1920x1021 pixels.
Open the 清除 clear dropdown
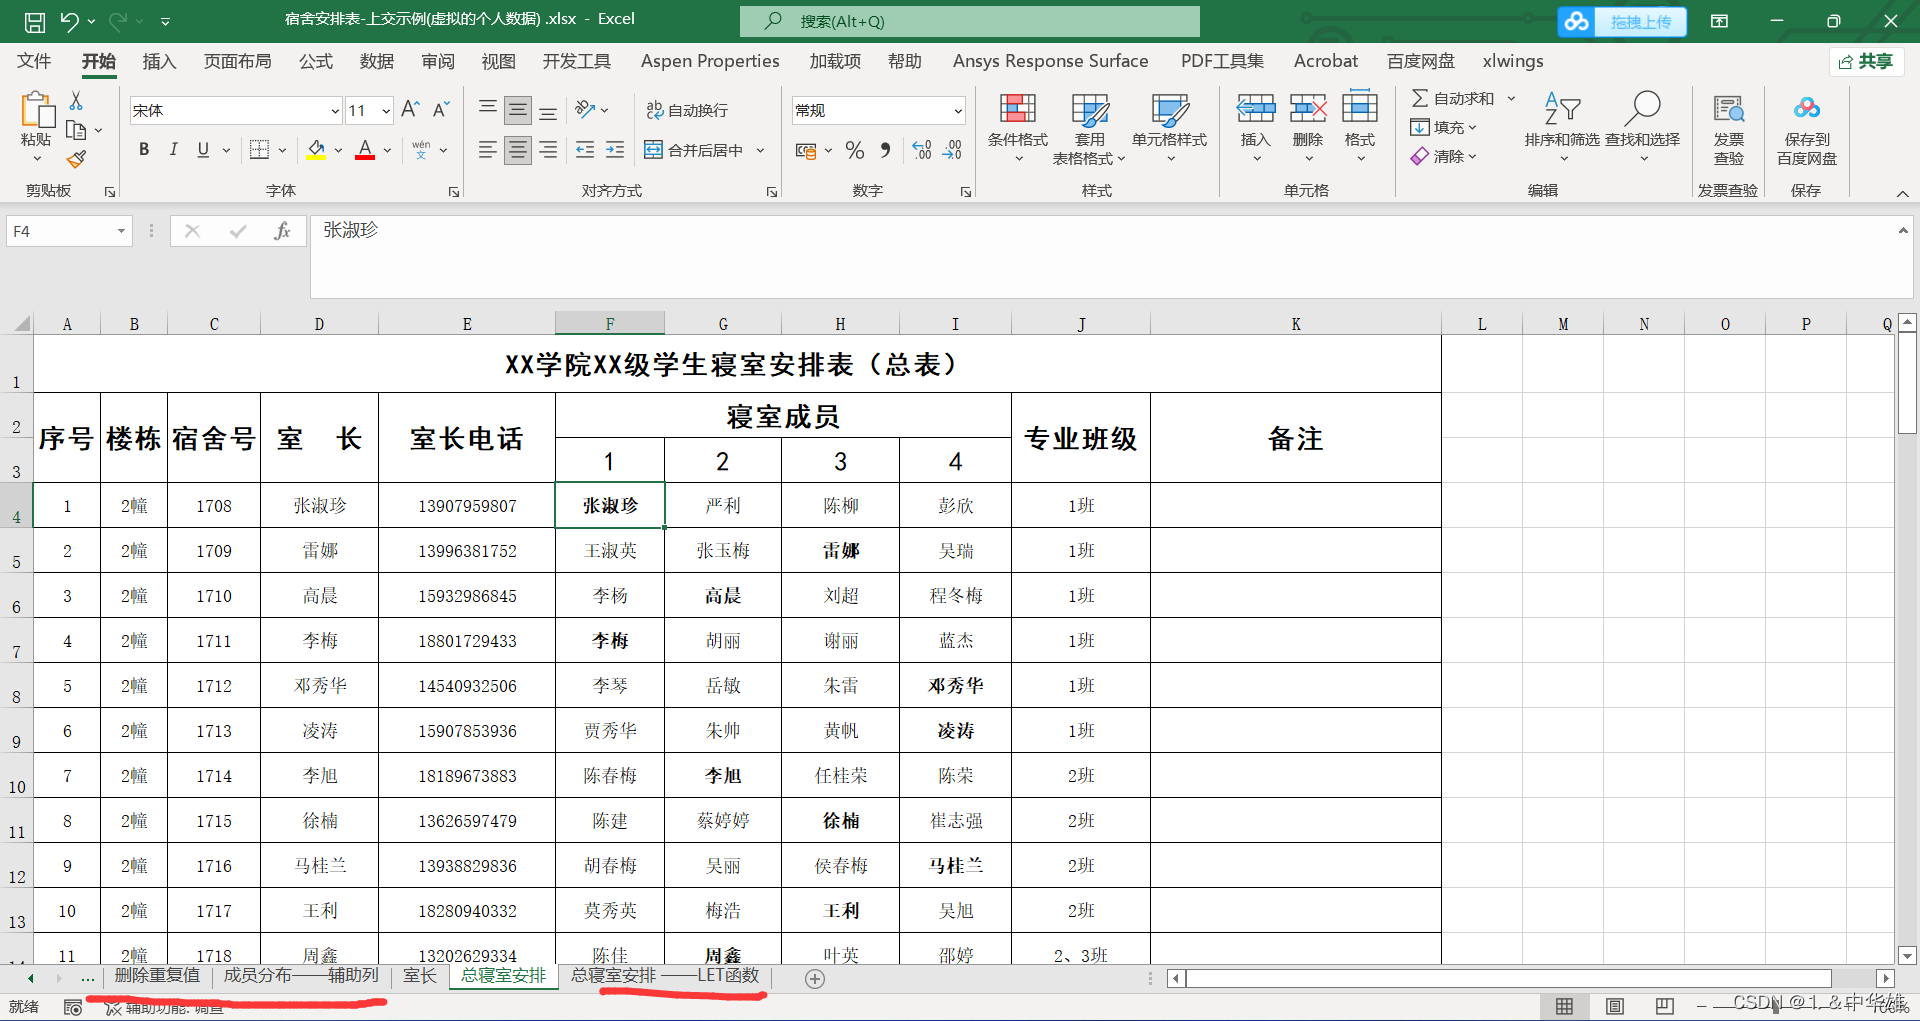[1443, 156]
